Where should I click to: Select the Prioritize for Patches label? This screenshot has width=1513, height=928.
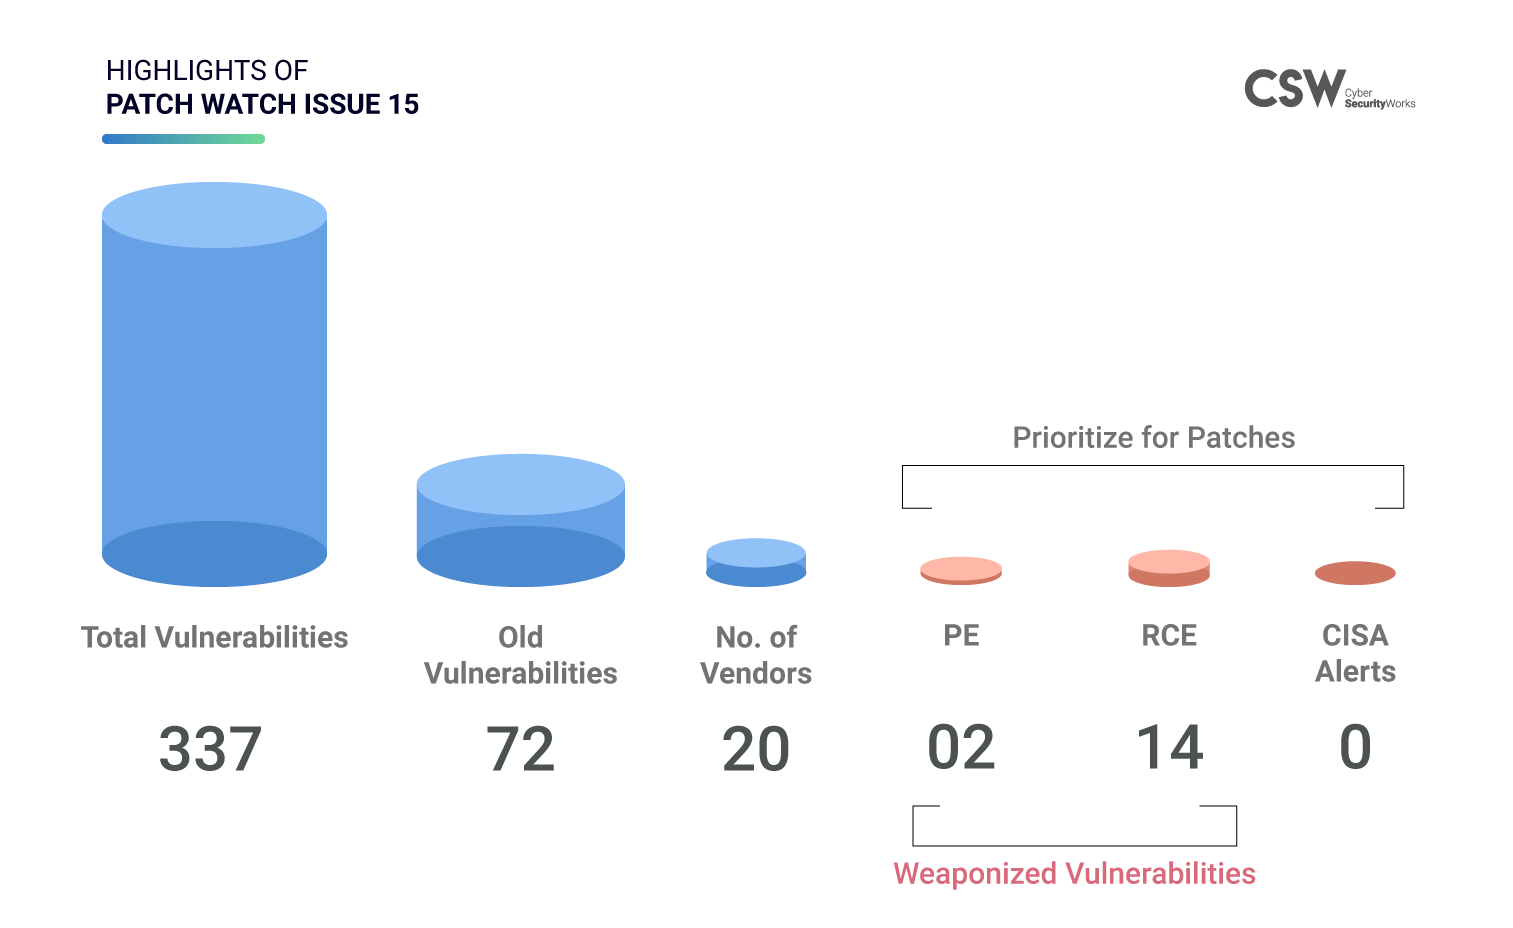coord(1153,437)
